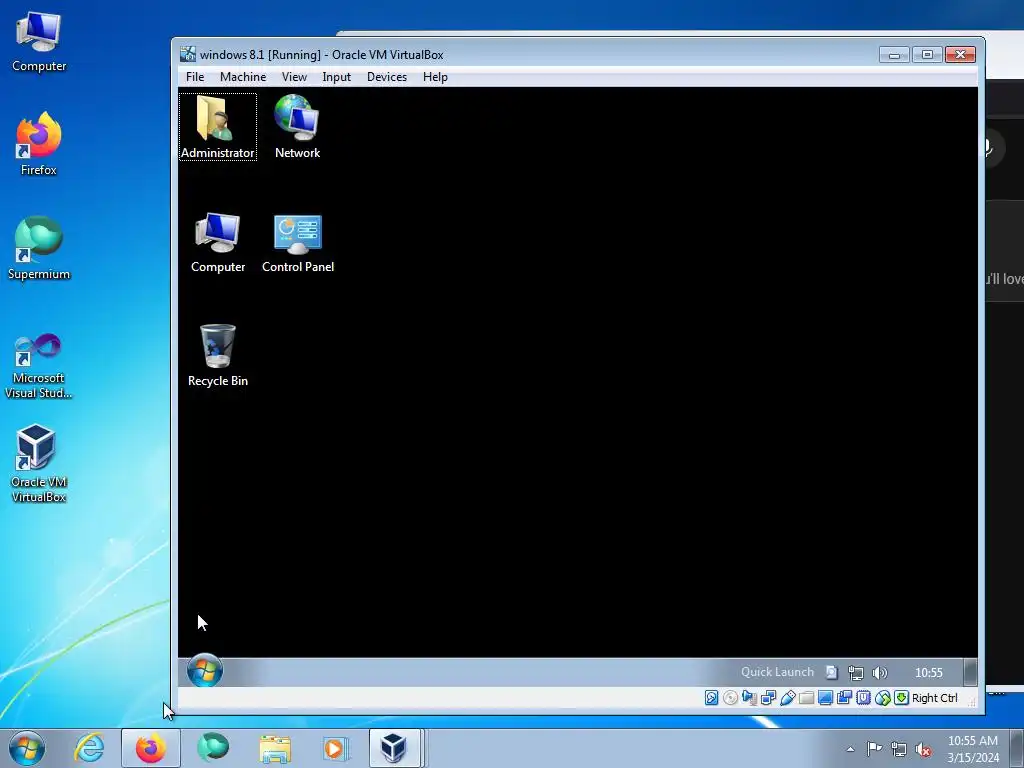Switch to Firefox in the host taskbar

[x=150, y=748]
